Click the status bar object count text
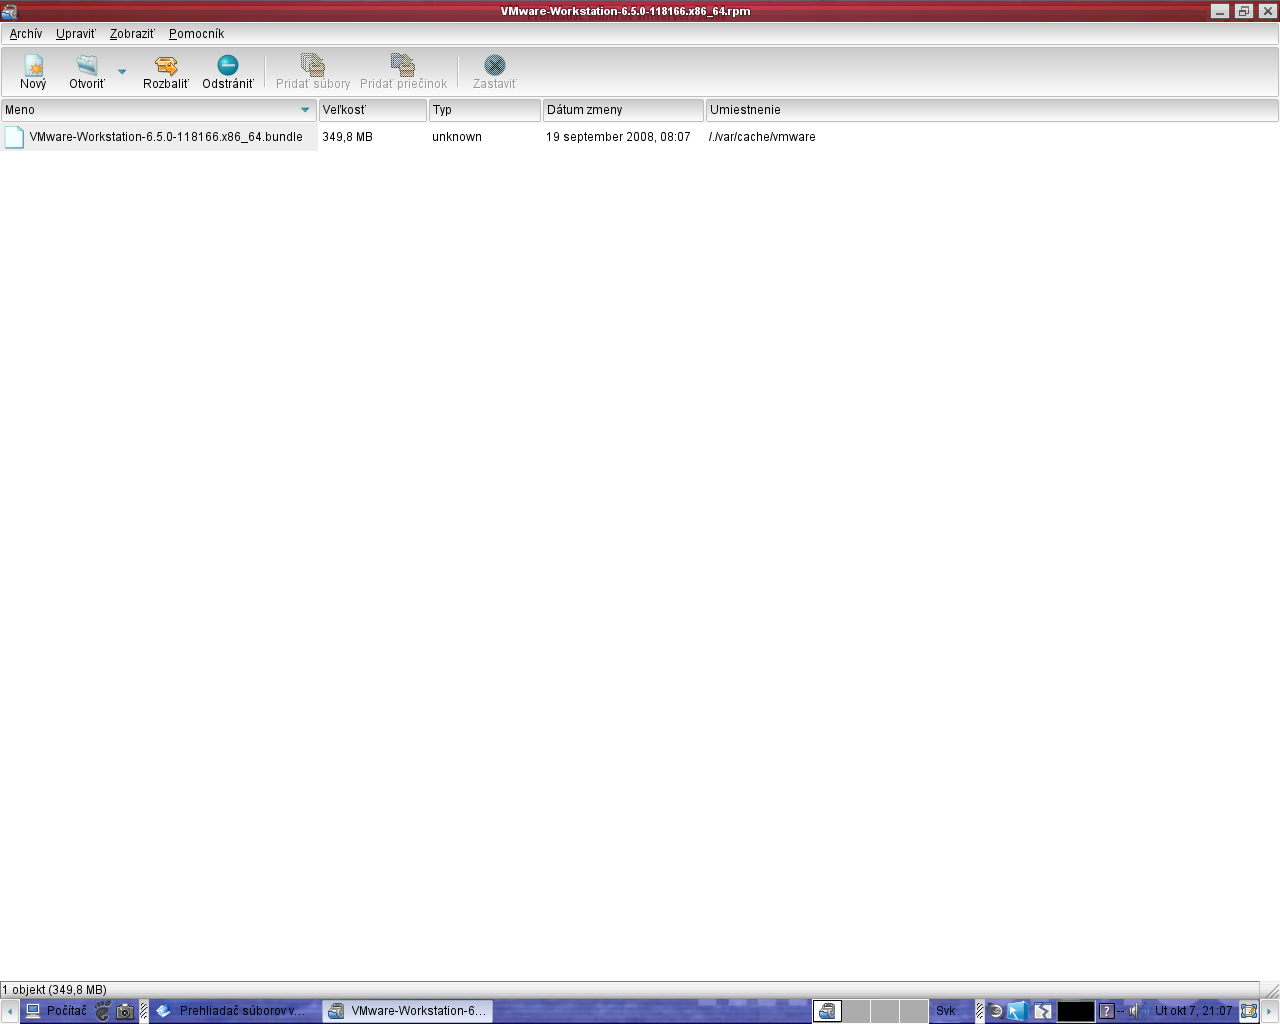The width and height of the screenshot is (1280, 1024). pos(54,990)
